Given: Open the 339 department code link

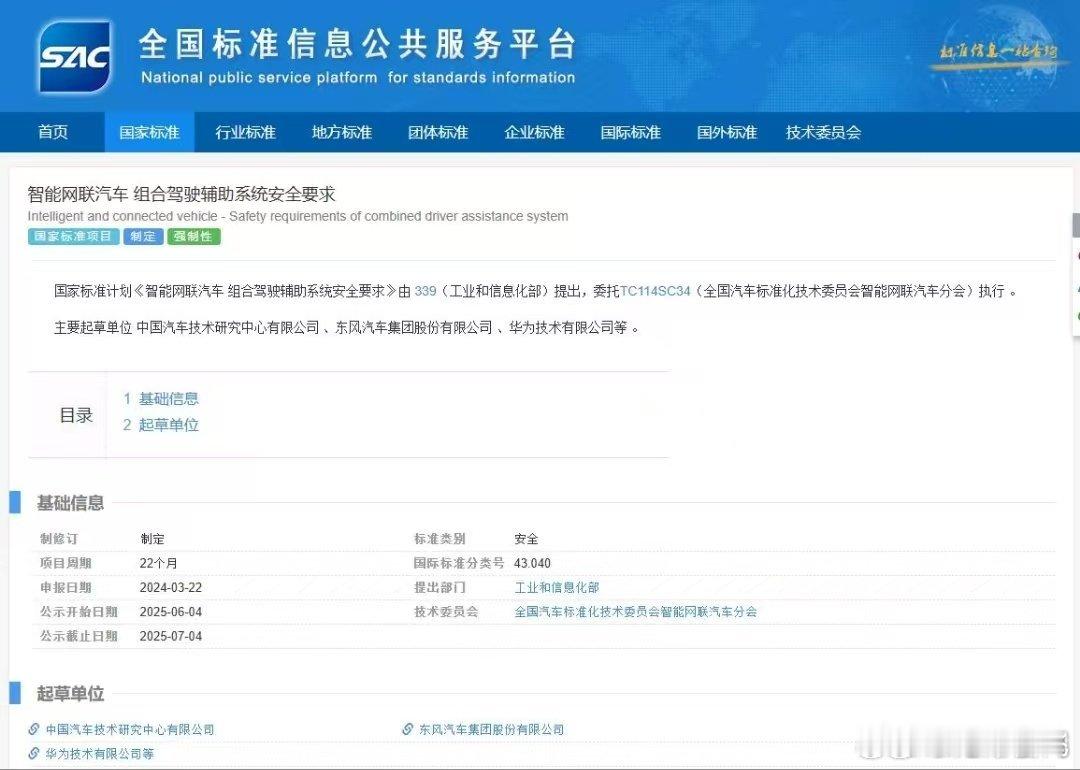Looking at the screenshot, I should (425, 291).
